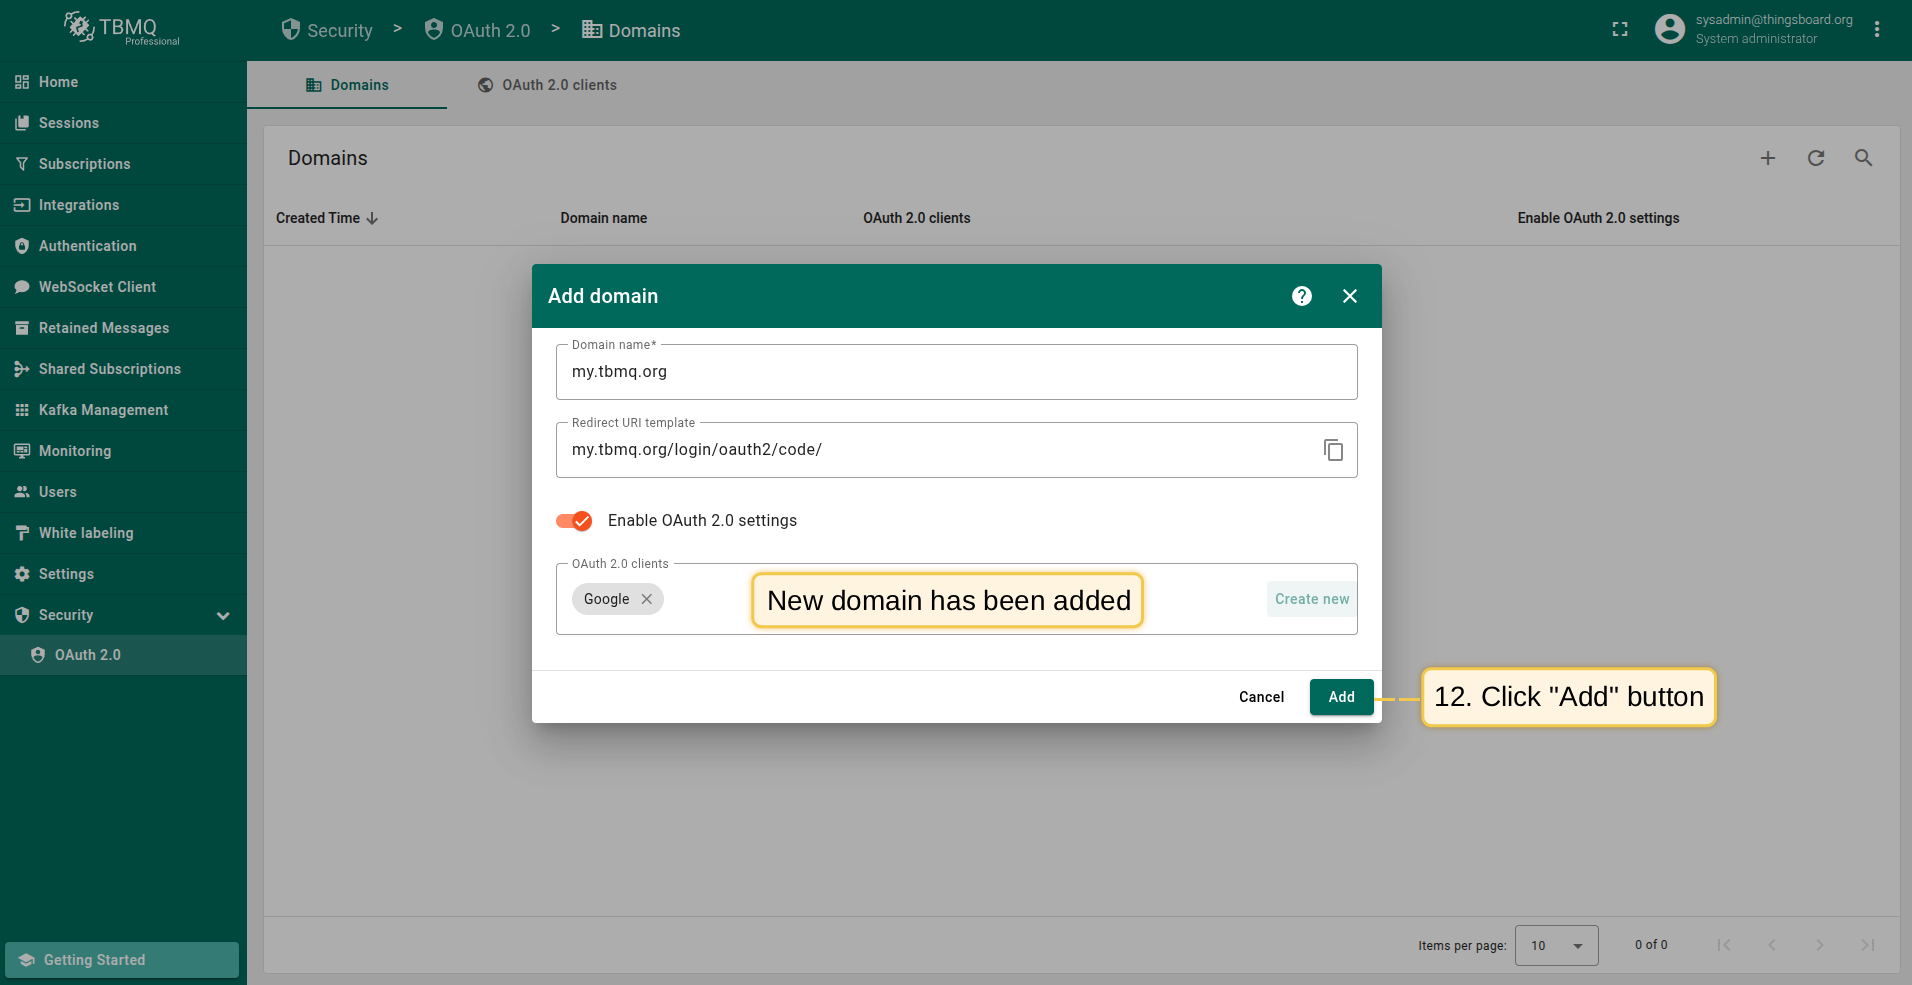The height and width of the screenshot is (985, 1912).
Task: Click into the Domain name input field
Action: (x=955, y=372)
